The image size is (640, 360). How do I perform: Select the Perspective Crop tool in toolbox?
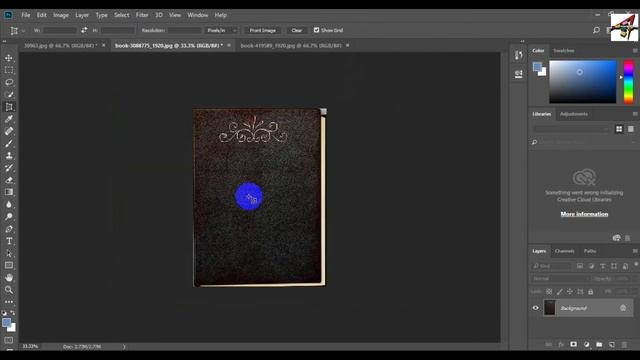click(x=9, y=107)
